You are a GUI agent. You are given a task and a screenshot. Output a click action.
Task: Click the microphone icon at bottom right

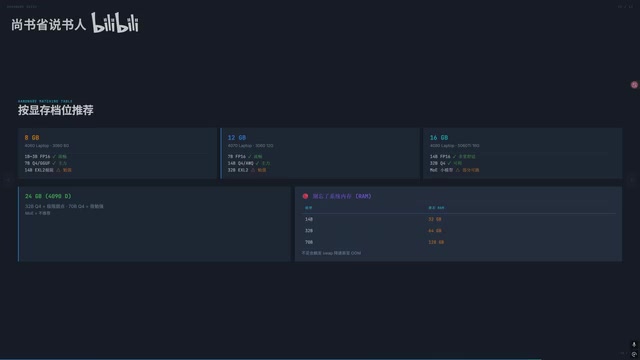634,345
